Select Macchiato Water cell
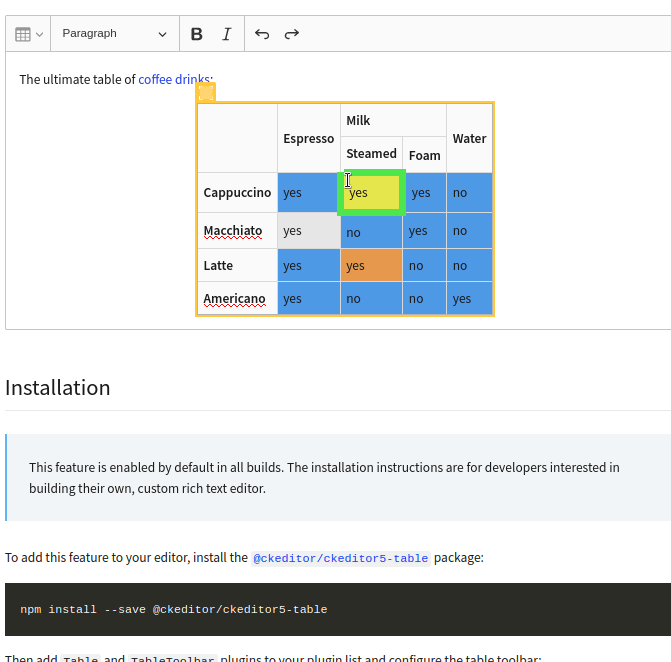This screenshot has height=662, width=671. click(x=470, y=231)
